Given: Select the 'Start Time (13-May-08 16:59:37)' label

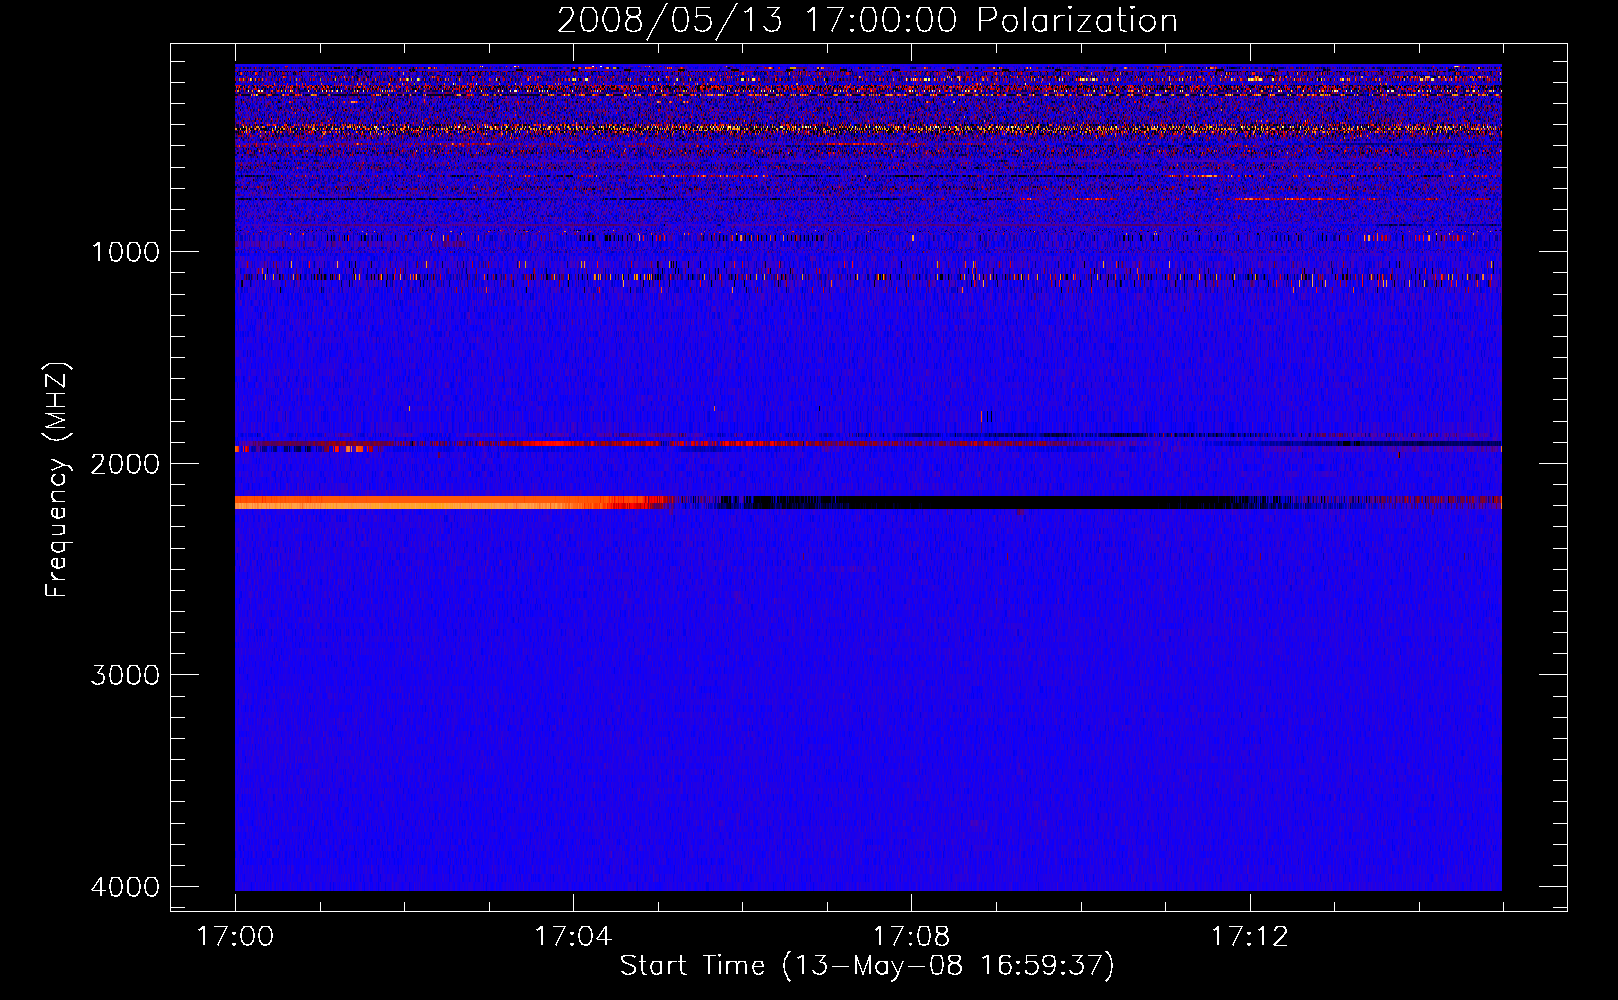Looking at the screenshot, I should [867, 966].
